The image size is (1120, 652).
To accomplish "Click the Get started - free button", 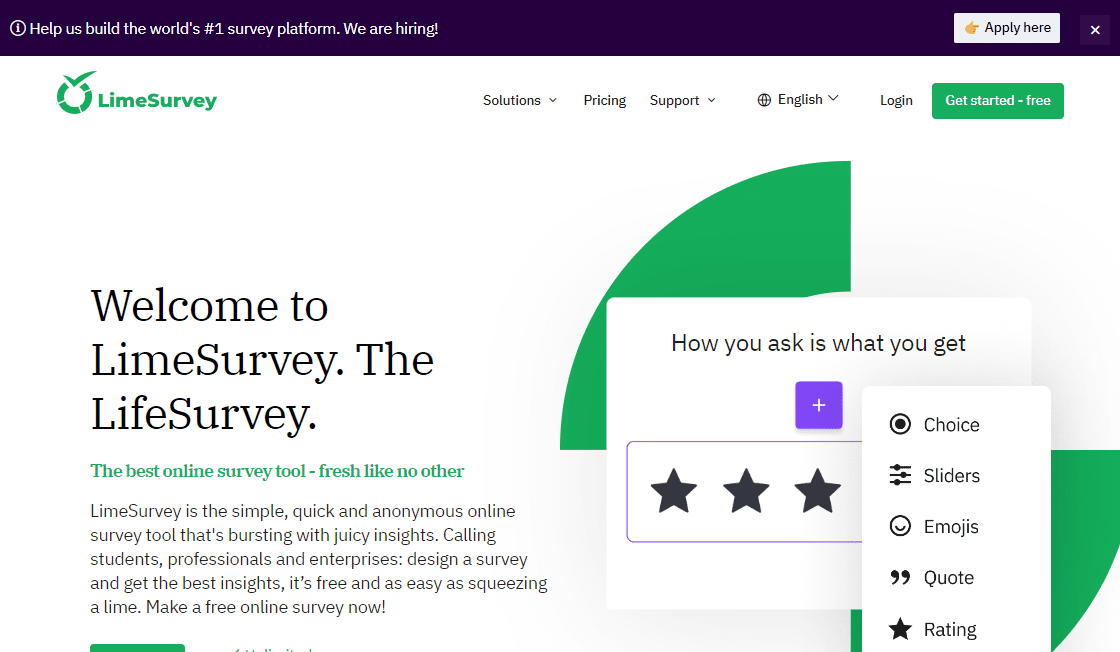I will coord(997,101).
